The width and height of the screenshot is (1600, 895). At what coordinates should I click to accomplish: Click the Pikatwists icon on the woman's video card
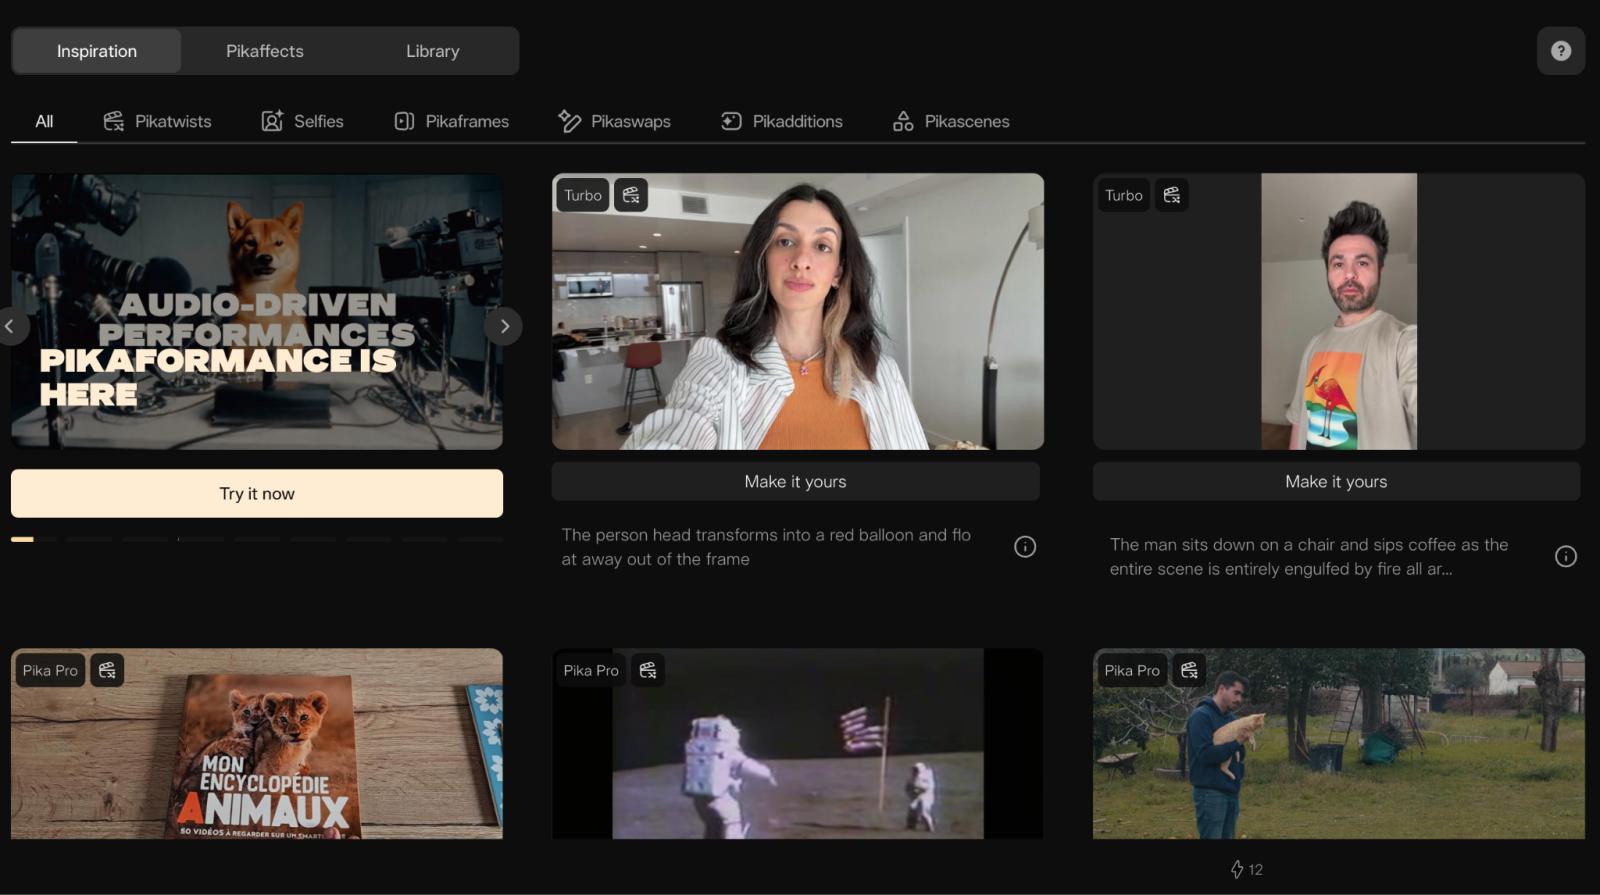(631, 195)
